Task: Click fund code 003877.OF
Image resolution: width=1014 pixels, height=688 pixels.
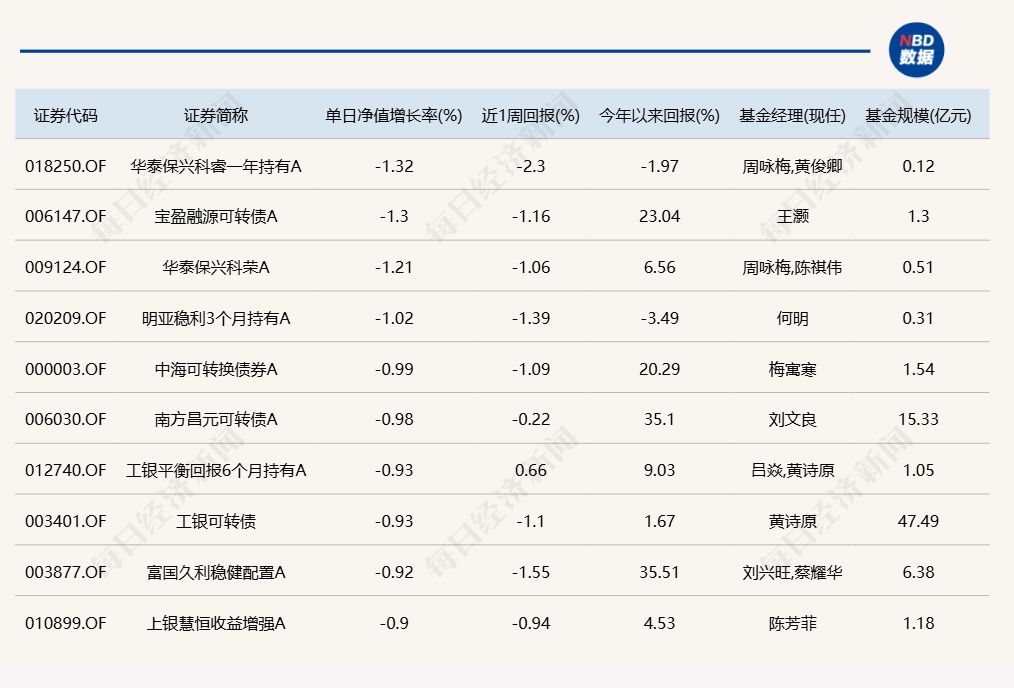Action: [65, 572]
